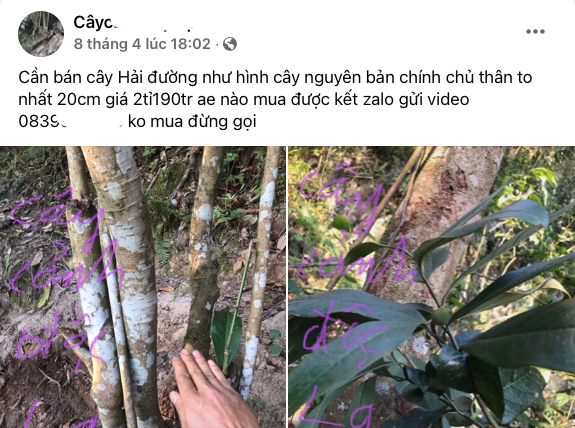The width and height of the screenshot is (575, 428).
Task: Click the phone number starting with 0839
Action: click(x=70, y=121)
